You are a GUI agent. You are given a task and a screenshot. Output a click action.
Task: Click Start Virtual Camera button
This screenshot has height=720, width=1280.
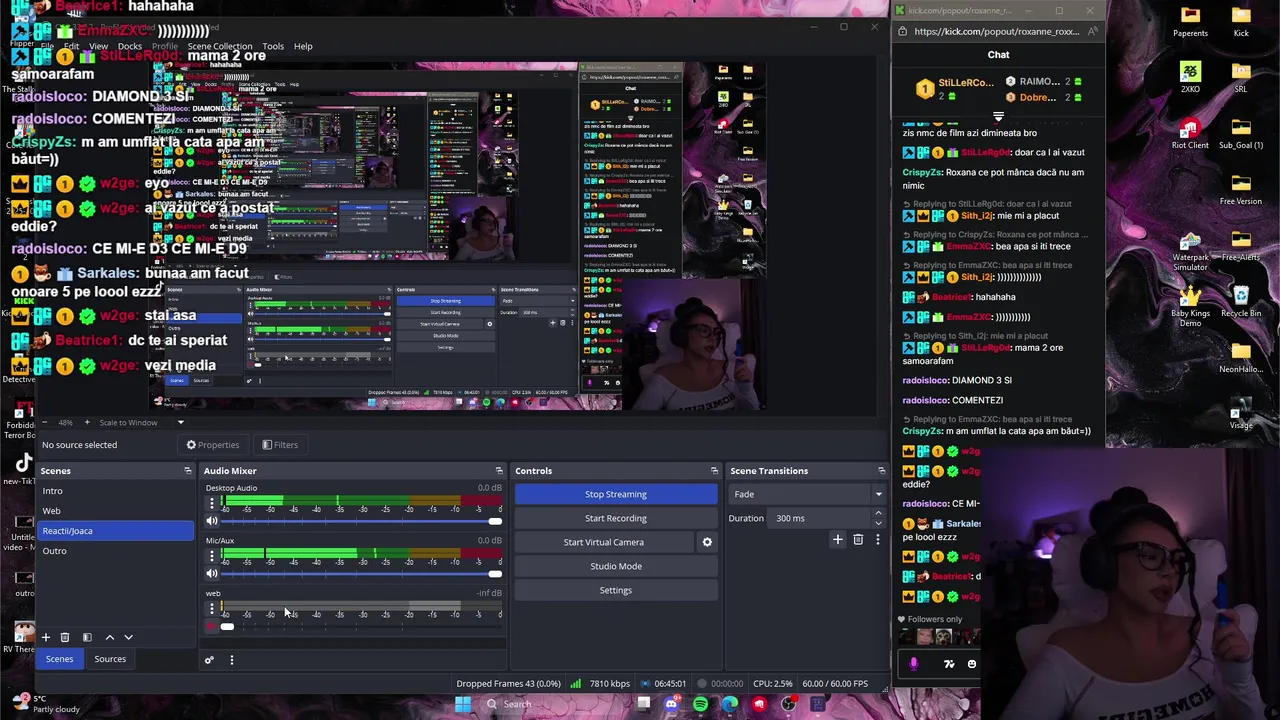click(x=604, y=542)
